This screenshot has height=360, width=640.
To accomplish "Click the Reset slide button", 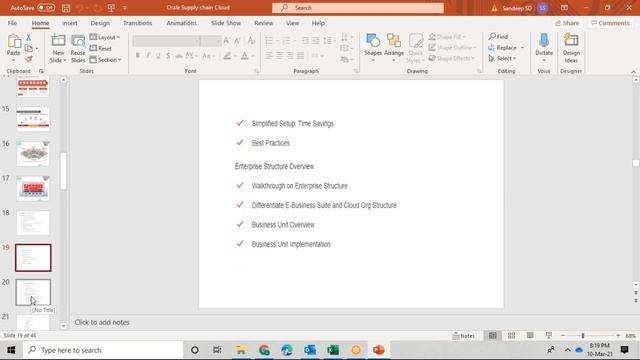I will coord(100,49).
